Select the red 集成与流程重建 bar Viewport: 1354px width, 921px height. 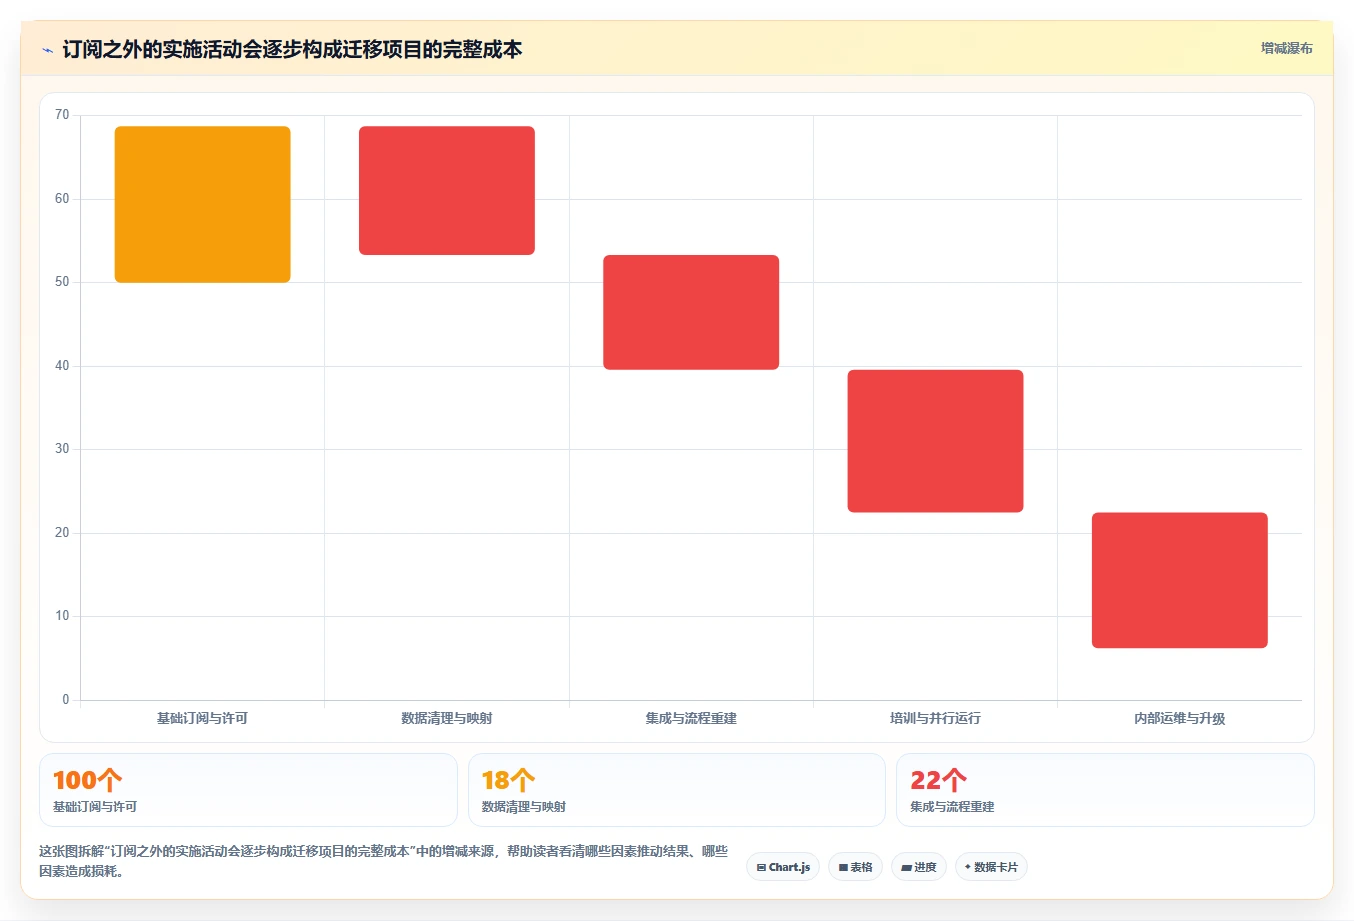[x=691, y=312]
